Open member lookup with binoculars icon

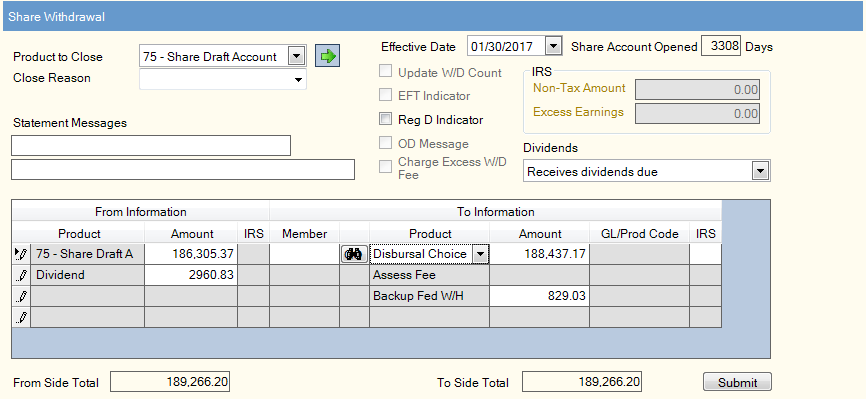pos(354,254)
